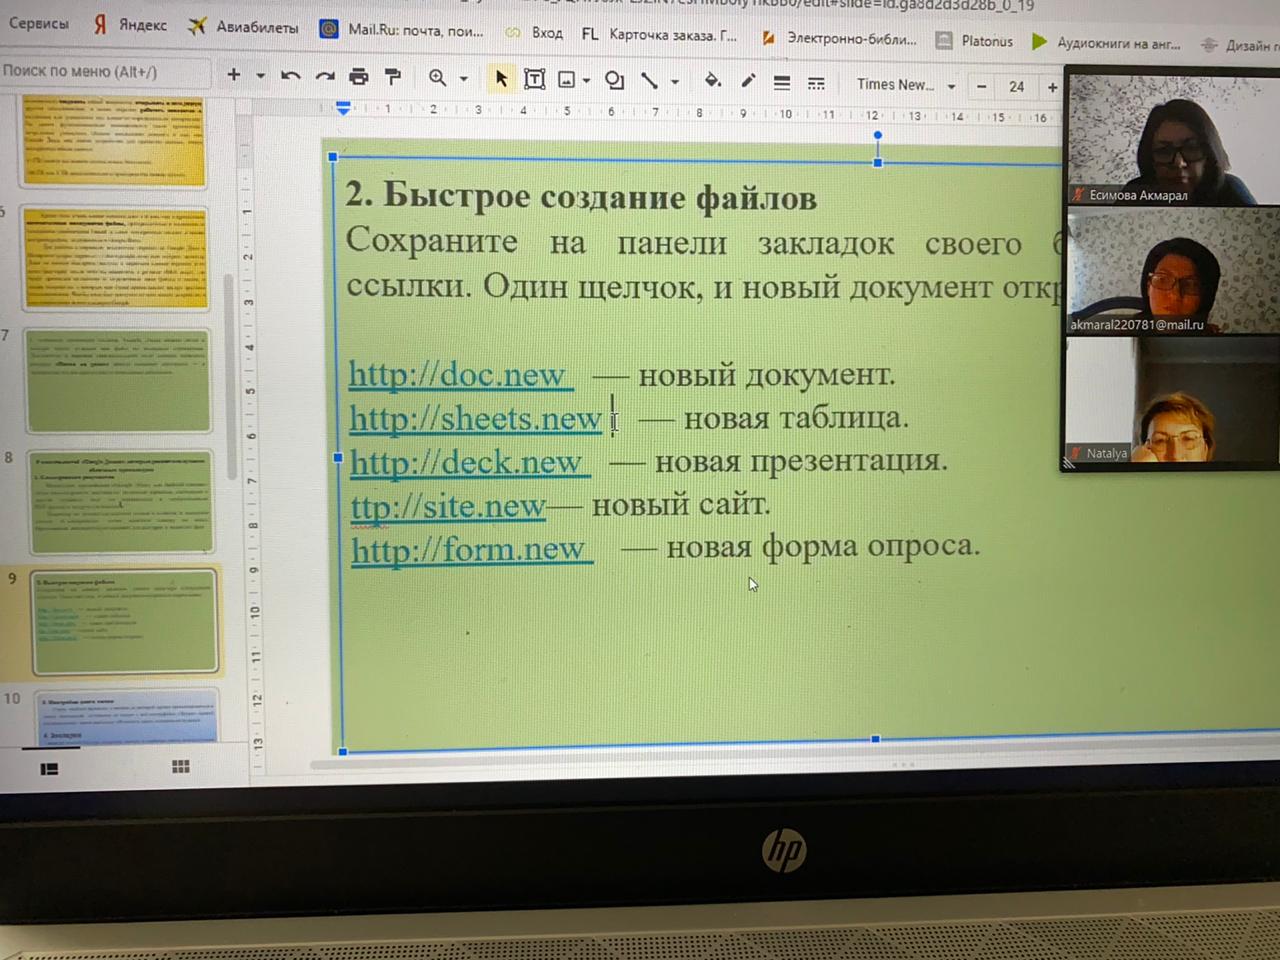Open the Platonus bookmark
This screenshot has height=960, width=1280.
tap(975, 41)
